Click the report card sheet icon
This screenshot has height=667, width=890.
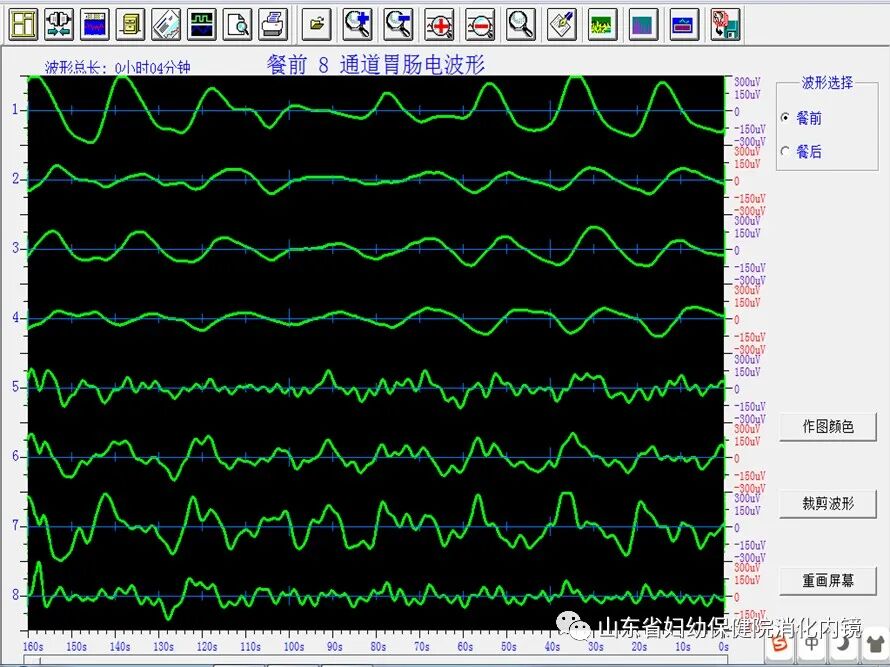coord(166,24)
